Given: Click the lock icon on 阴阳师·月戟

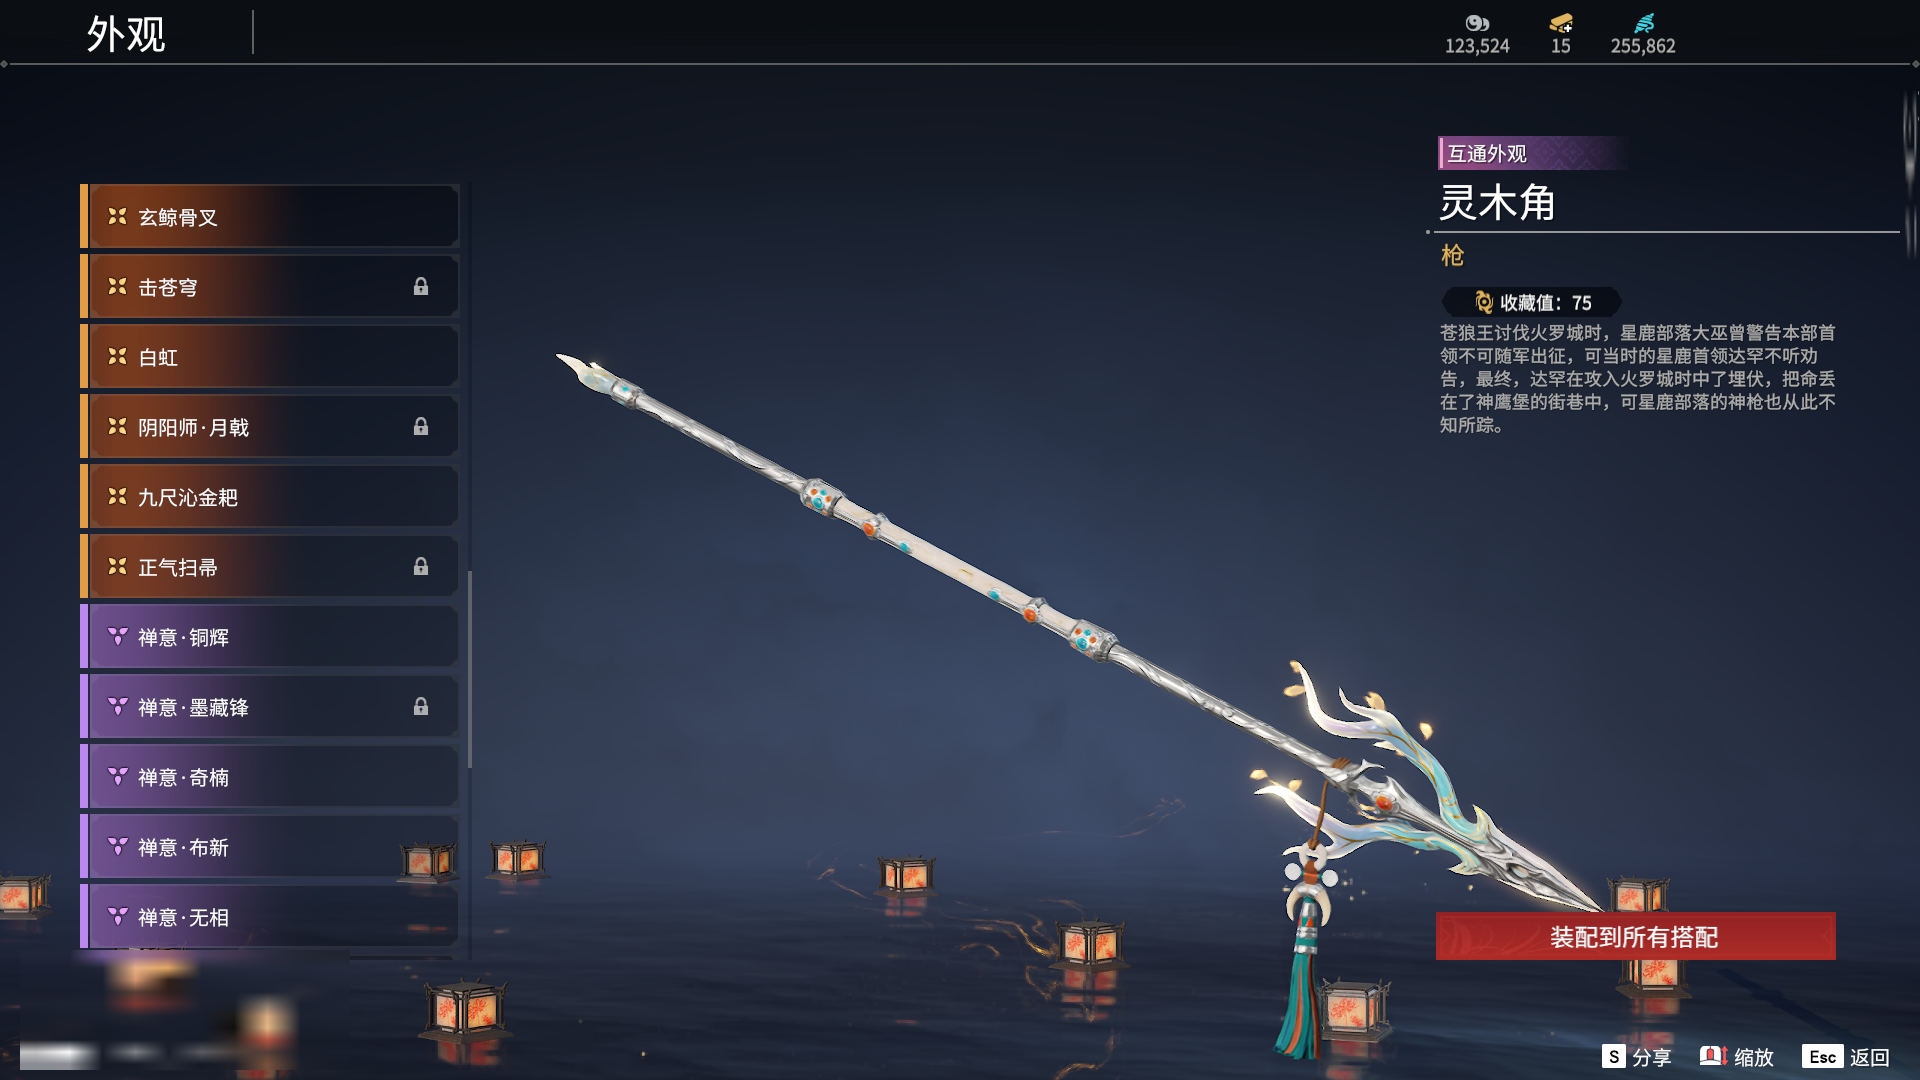Looking at the screenshot, I should (x=421, y=427).
